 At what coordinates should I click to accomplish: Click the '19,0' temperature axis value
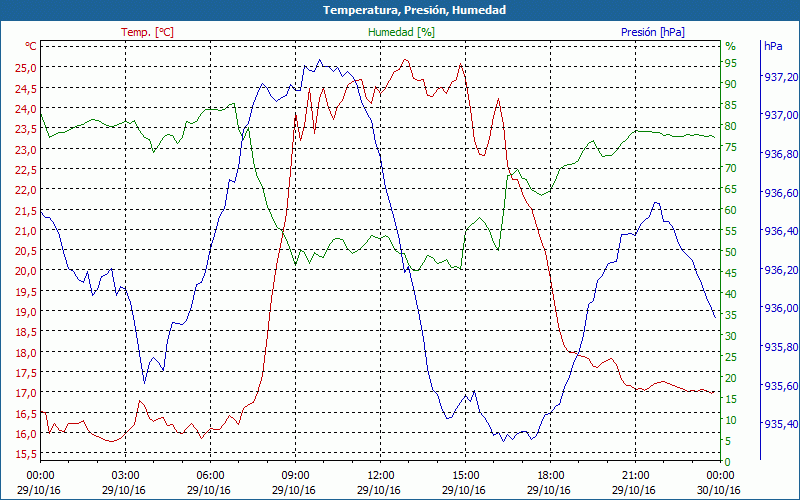[x=26, y=312]
